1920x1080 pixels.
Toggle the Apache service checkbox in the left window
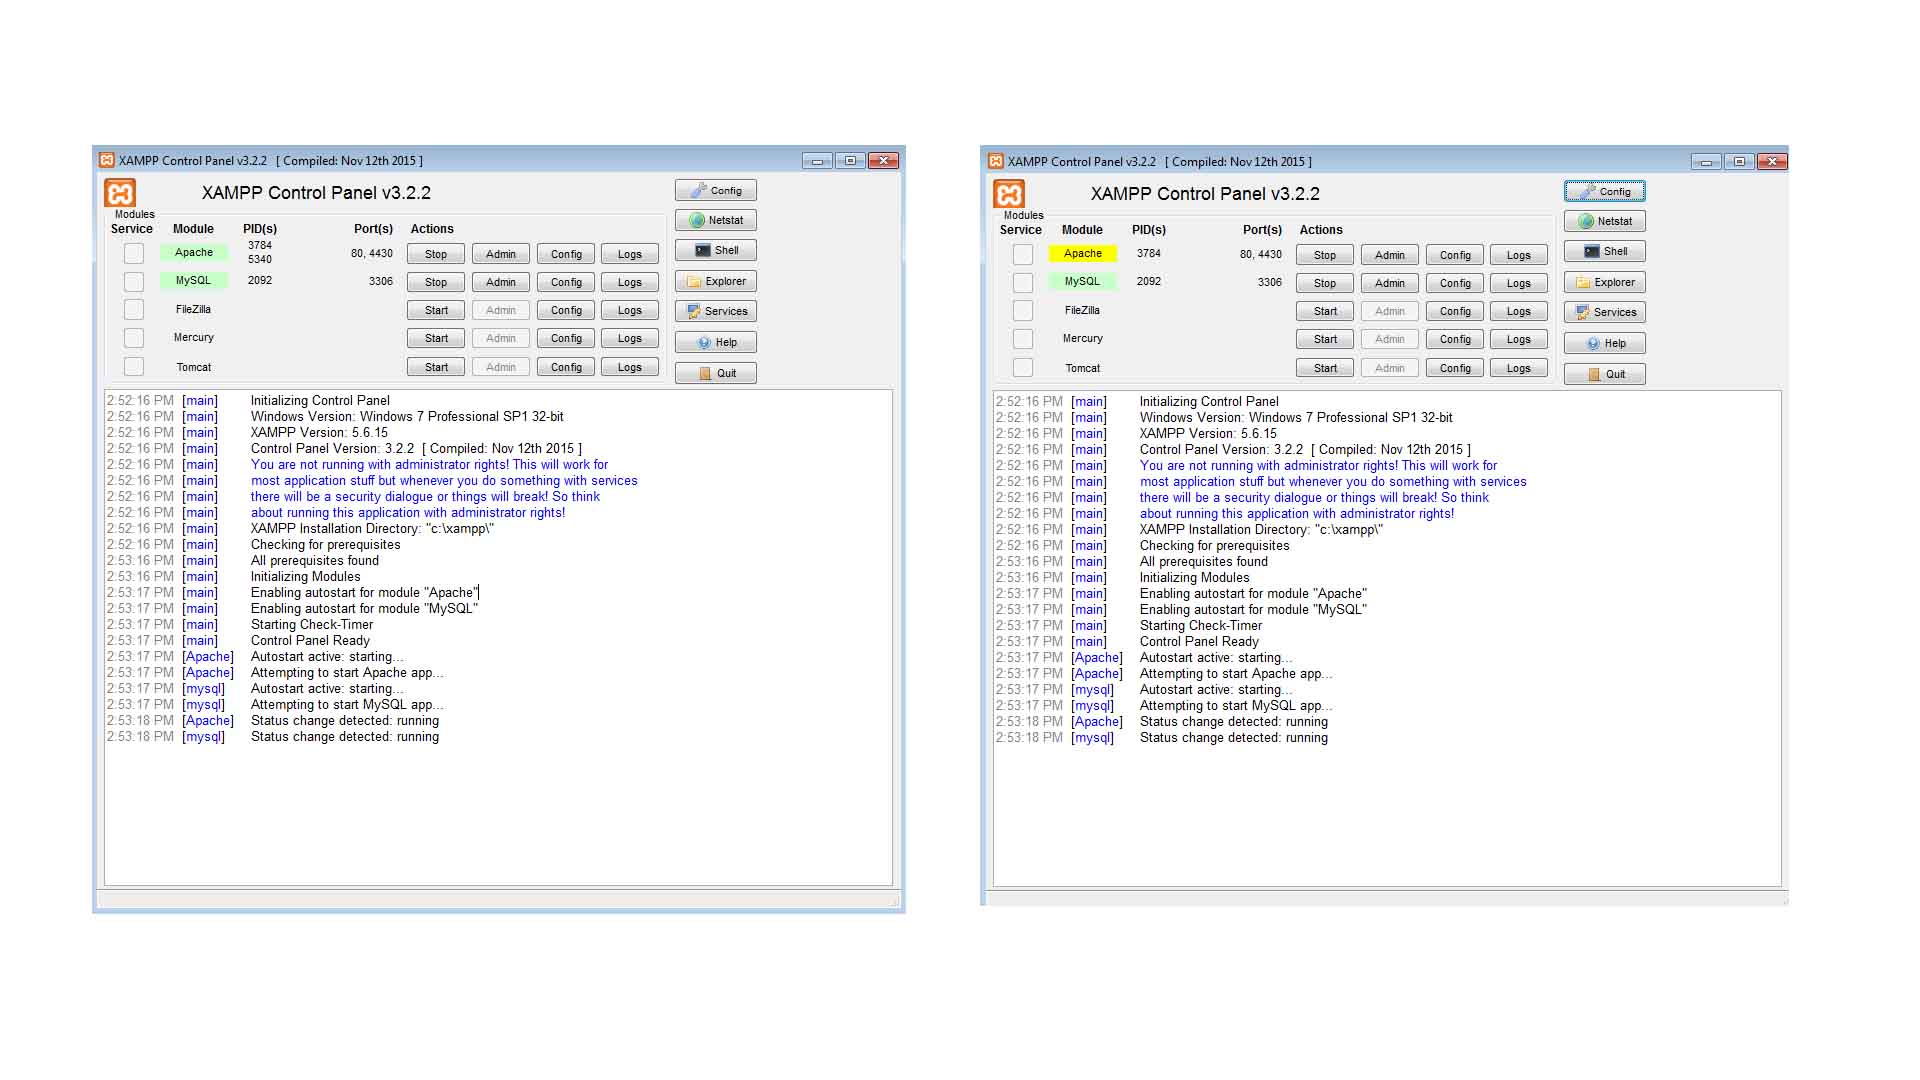pos(134,253)
